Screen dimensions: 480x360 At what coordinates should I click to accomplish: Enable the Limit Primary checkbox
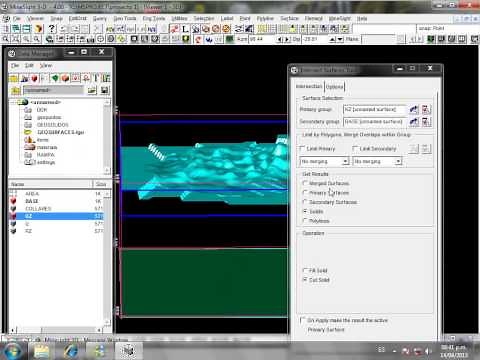[x=303, y=148]
